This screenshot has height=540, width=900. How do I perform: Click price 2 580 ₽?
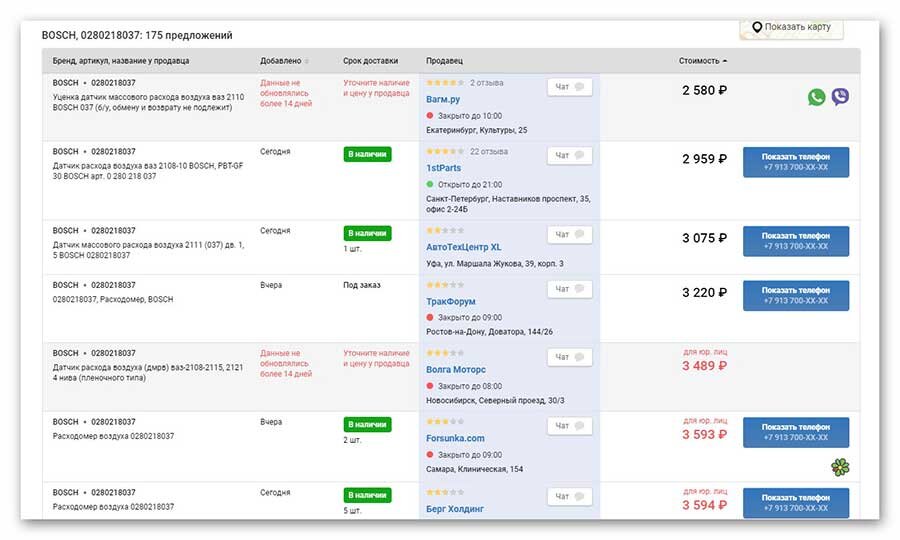(x=704, y=91)
